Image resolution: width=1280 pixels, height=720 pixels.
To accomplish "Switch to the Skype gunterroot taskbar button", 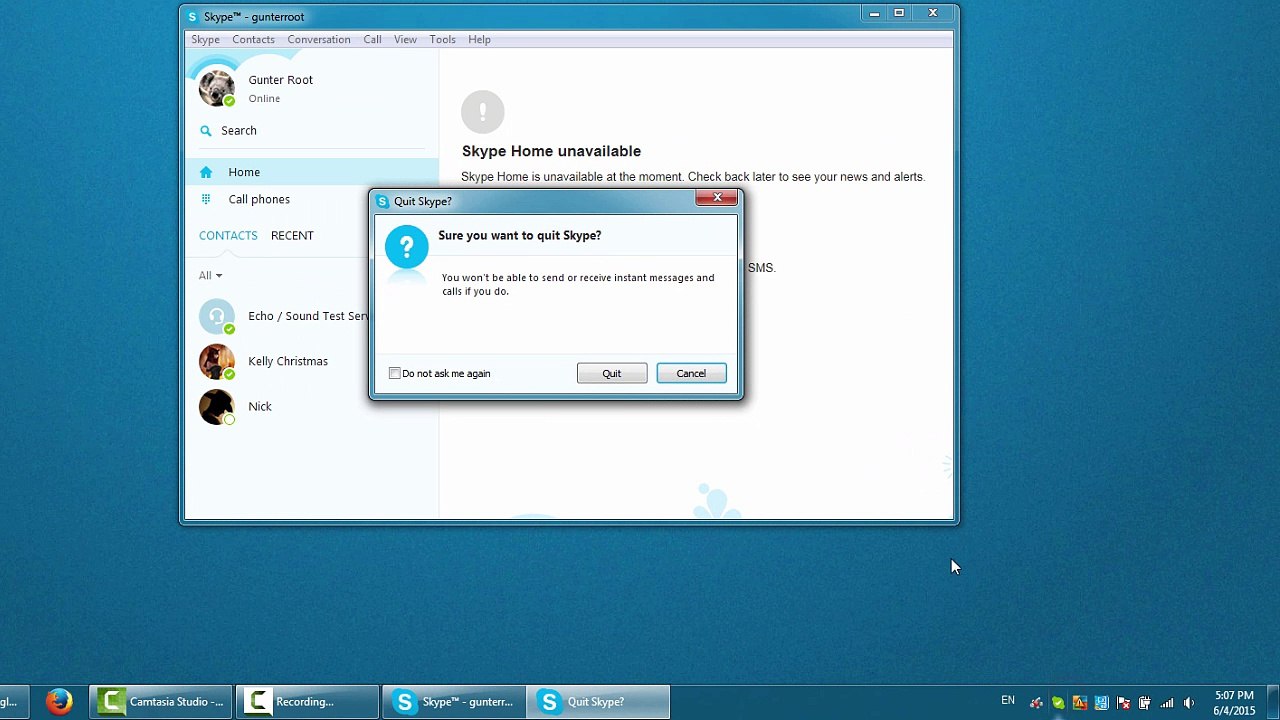I will 453,701.
